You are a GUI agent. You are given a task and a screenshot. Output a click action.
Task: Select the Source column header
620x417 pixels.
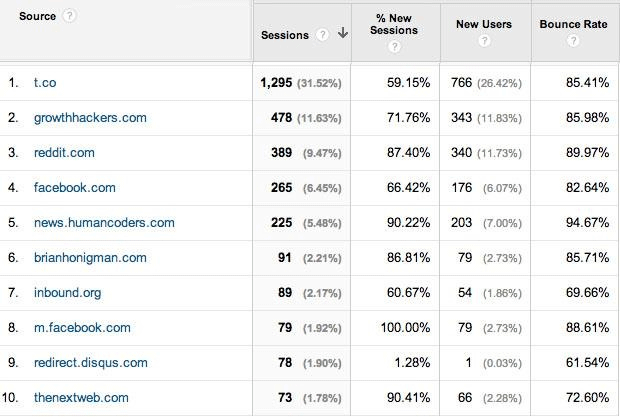[38, 16]
